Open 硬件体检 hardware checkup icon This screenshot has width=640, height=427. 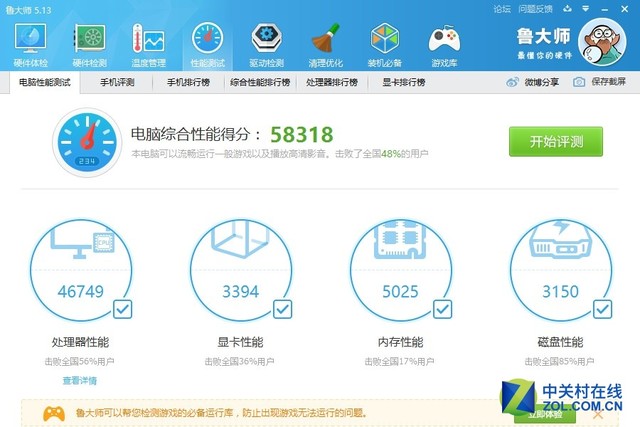[x=29, y=42]
